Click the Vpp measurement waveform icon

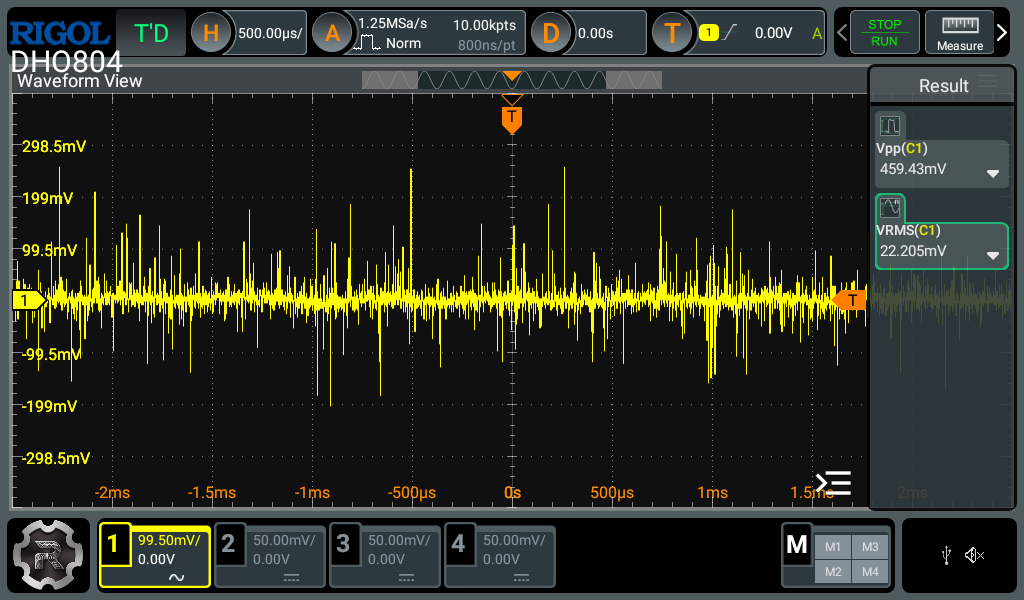click(890, 125)
